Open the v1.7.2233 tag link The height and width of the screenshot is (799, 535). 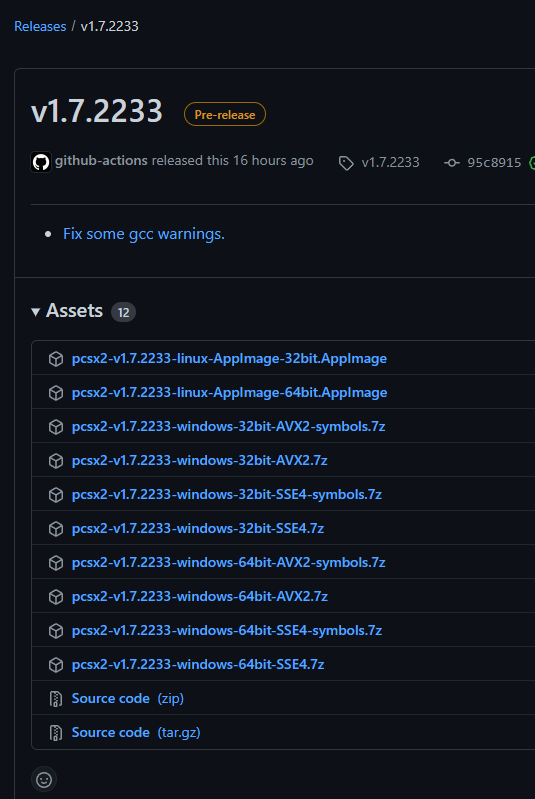click(x=390, y=163)
